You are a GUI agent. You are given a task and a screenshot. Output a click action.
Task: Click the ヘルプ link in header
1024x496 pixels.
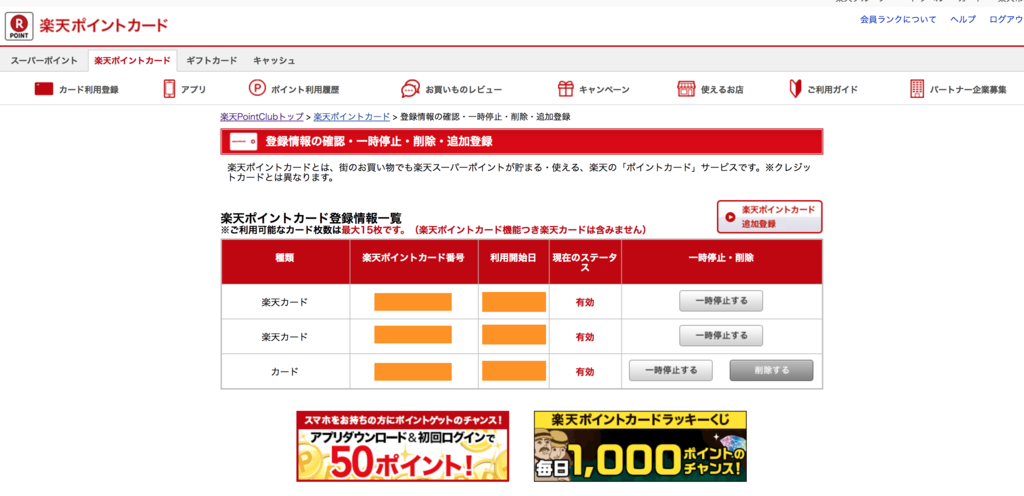point(963,20)
